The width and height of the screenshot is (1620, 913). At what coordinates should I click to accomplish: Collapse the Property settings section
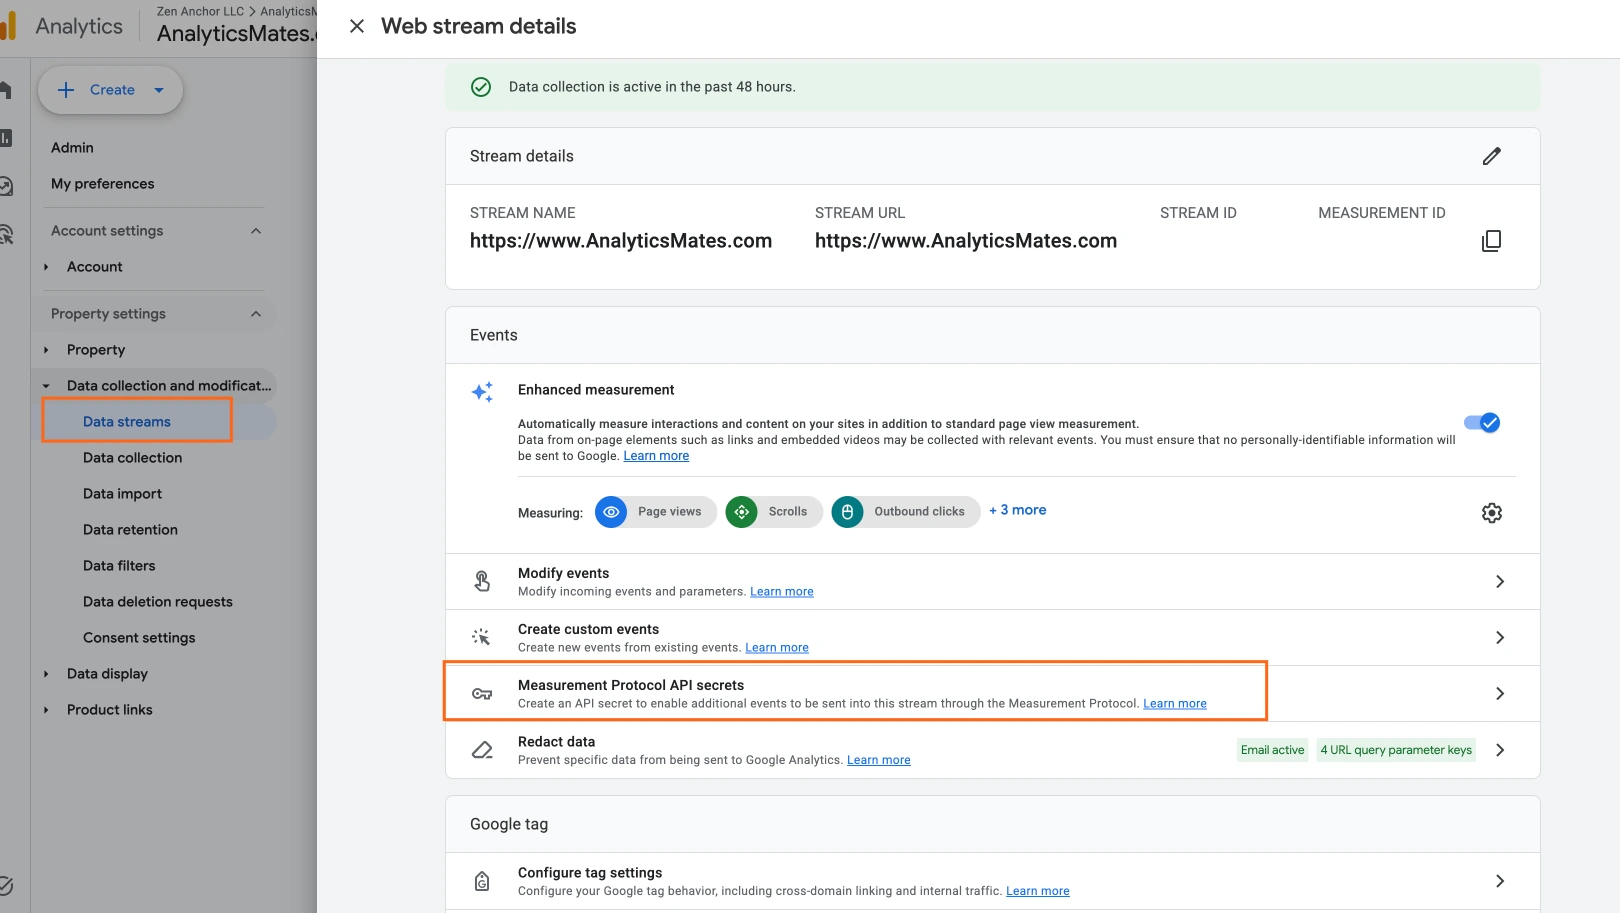point(256,314)
